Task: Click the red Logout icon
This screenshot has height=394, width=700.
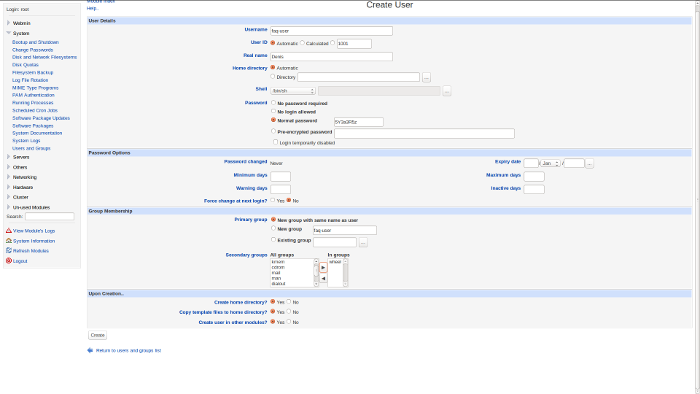Action: point(8,261)
